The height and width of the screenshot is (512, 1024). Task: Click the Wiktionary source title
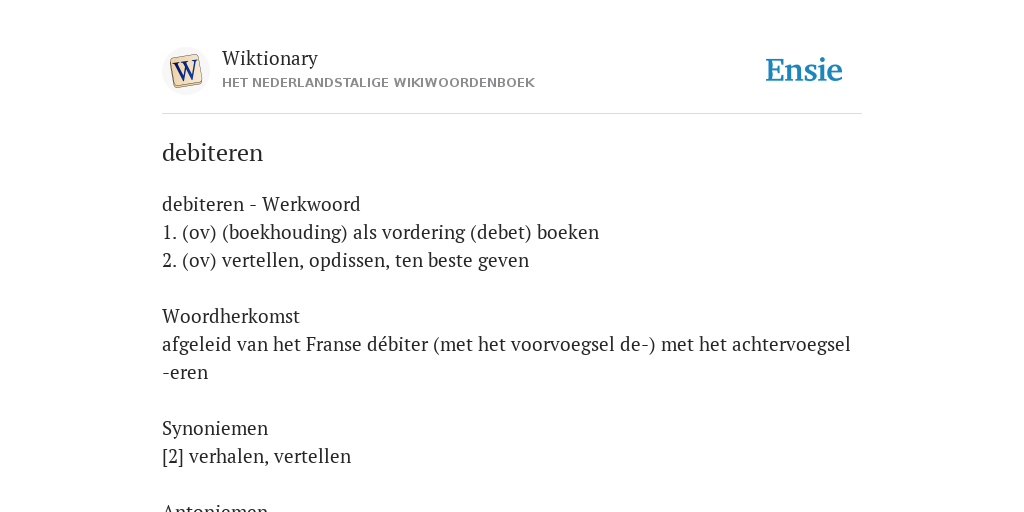[270, 58]
